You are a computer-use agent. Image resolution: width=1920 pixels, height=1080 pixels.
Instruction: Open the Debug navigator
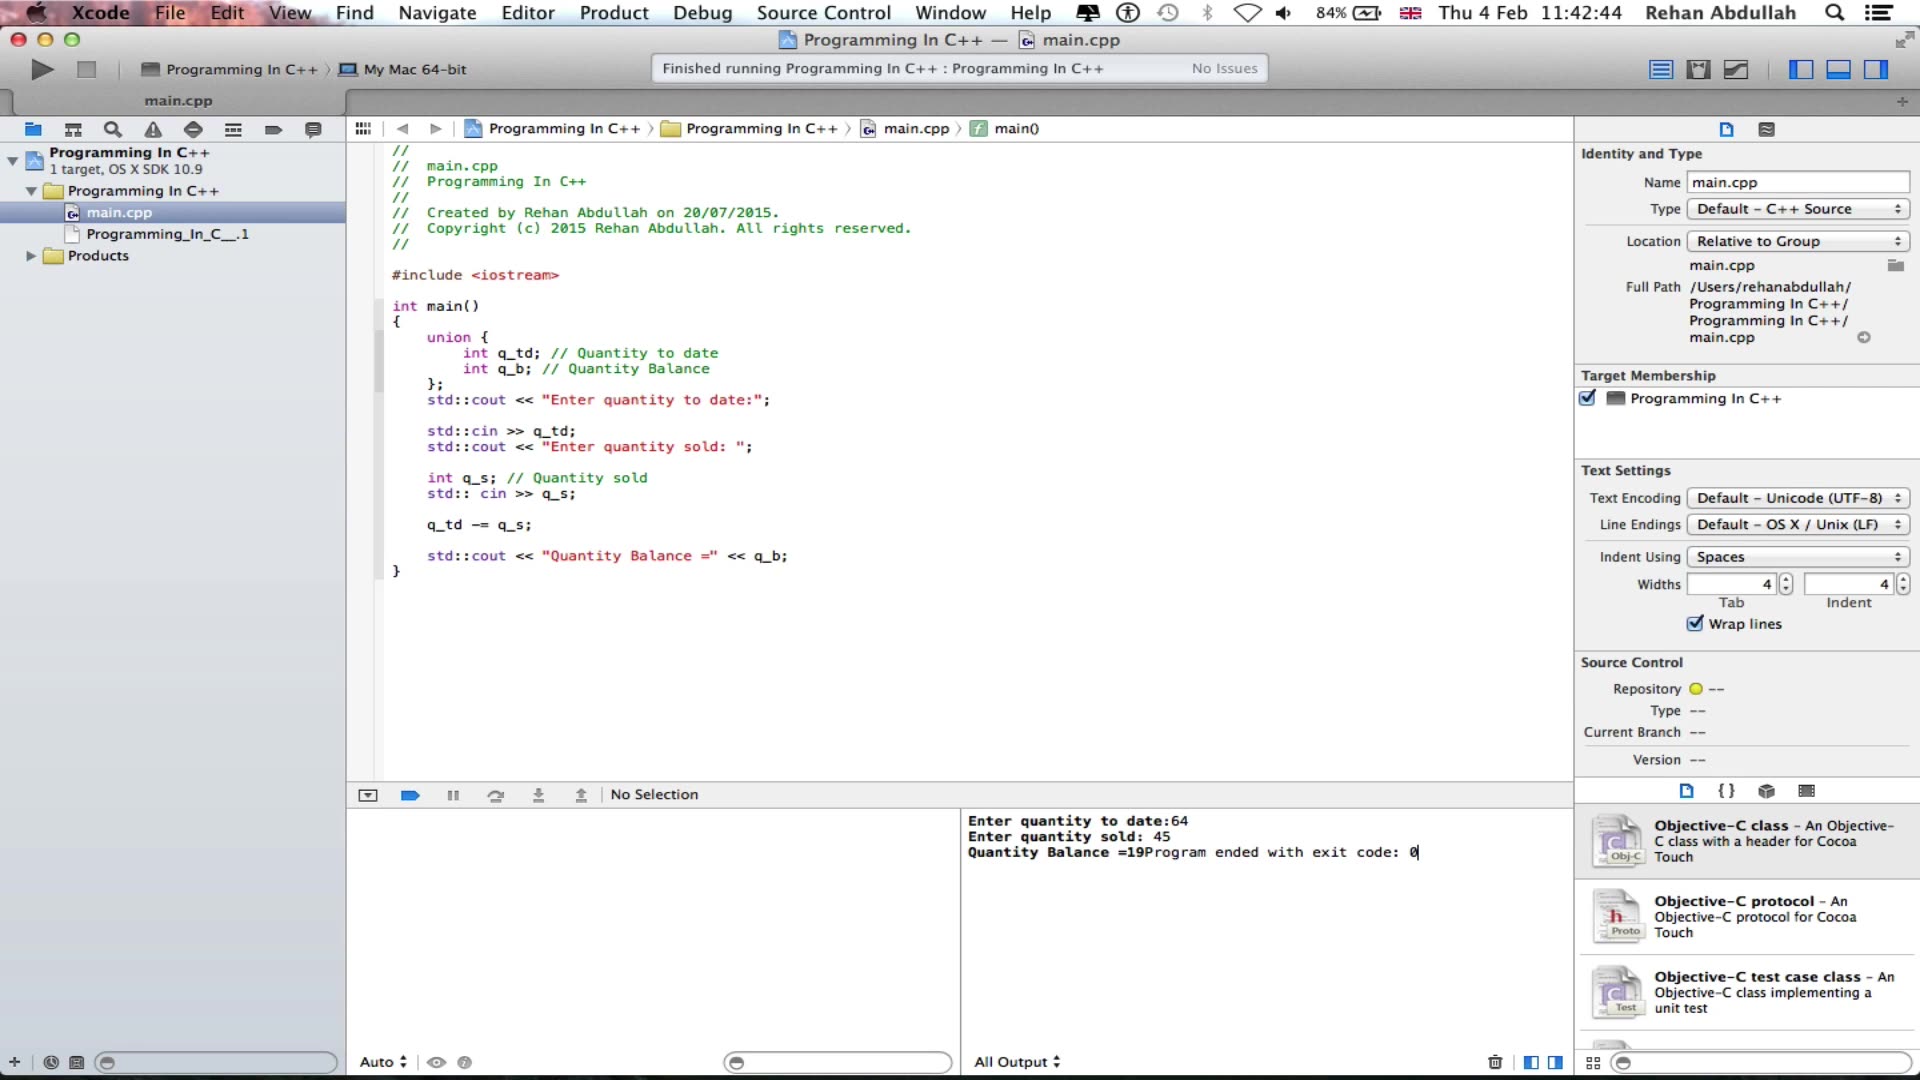coord(233,129)
